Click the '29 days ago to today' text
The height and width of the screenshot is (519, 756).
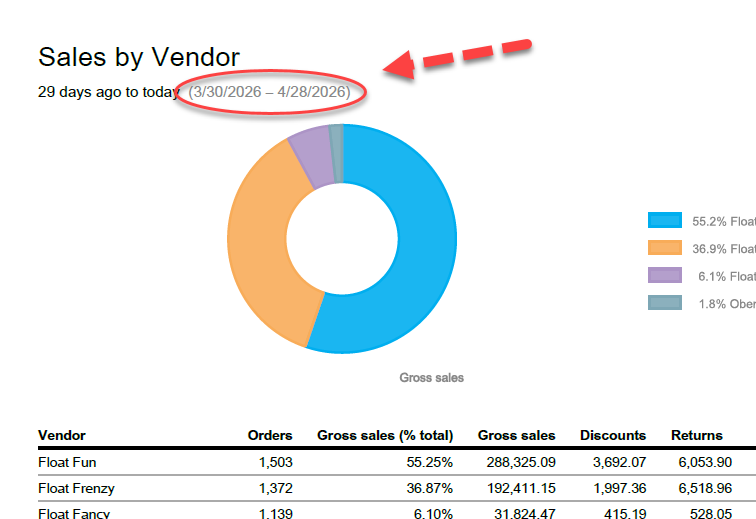108,92
